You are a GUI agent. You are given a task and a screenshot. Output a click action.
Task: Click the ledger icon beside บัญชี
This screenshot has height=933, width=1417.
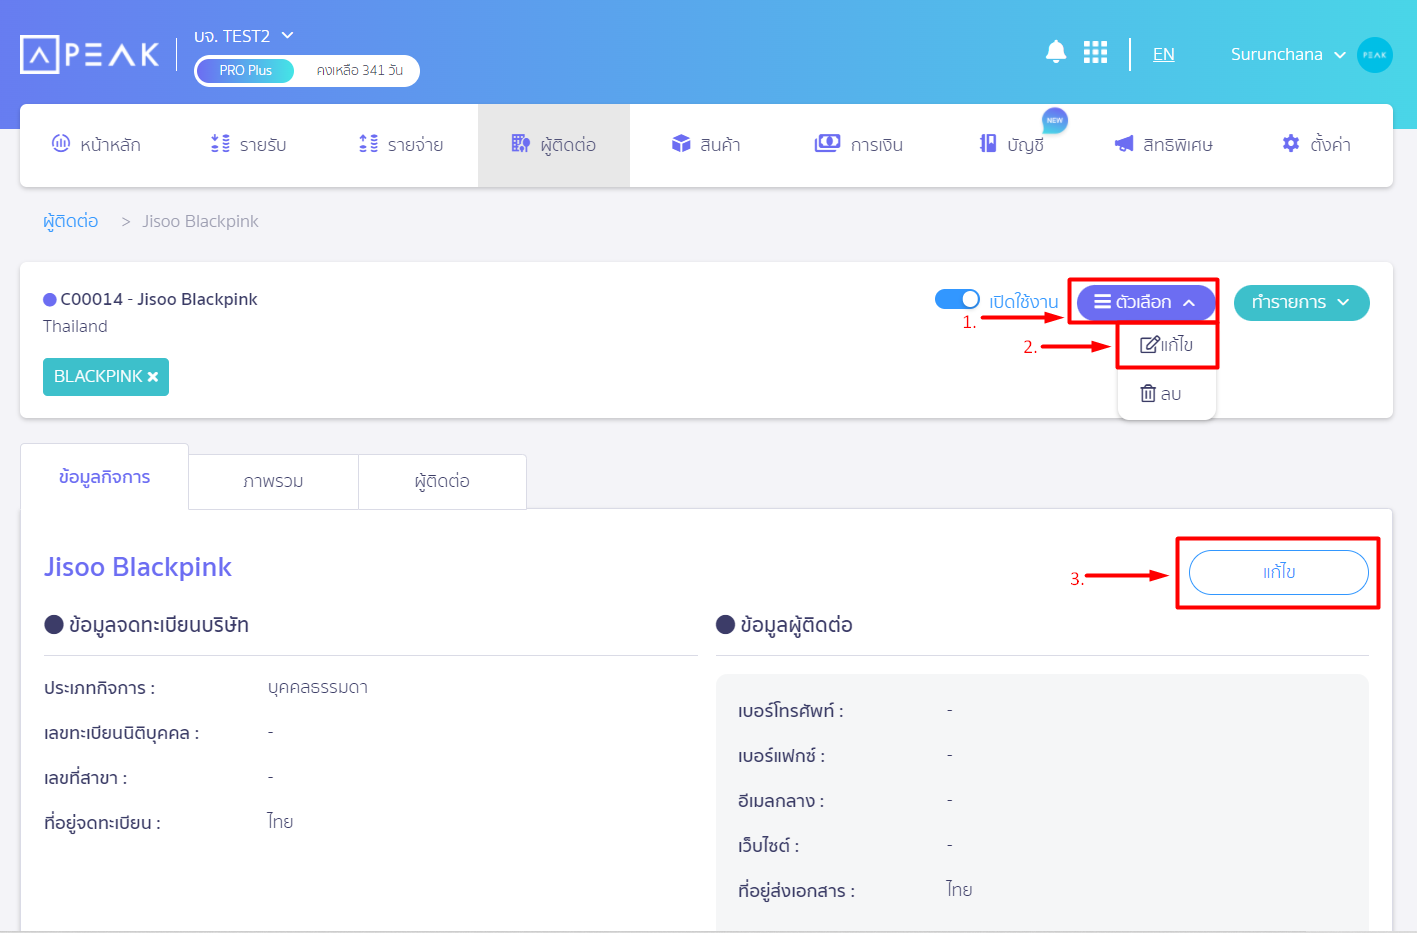pos(988,144)
